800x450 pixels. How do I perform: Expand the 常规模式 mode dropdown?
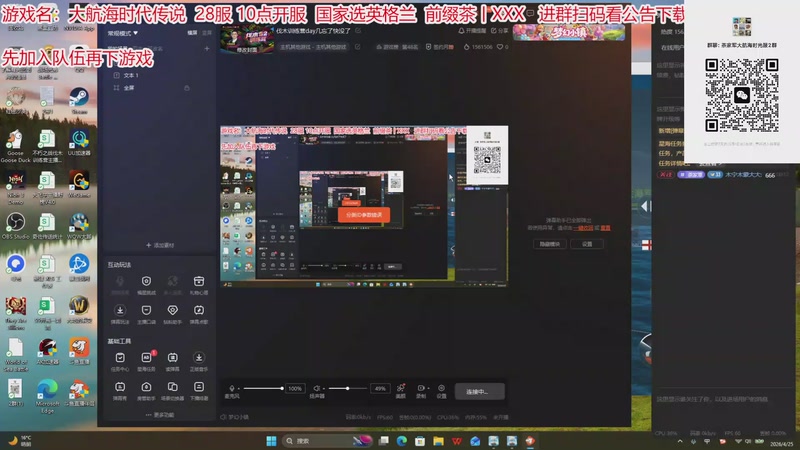[x=122, y=33]
